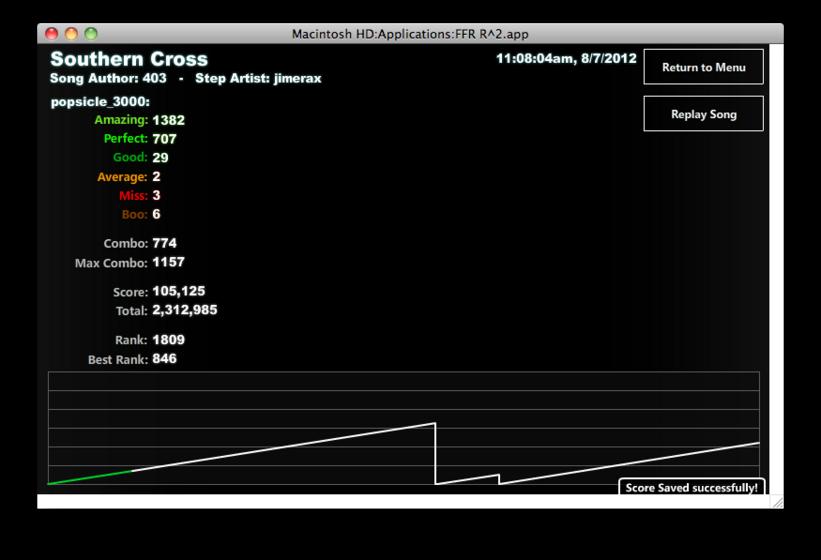Click the window title bar text
Image resolution: width=821 pixels, height=560 pixels.
point(410,34)
